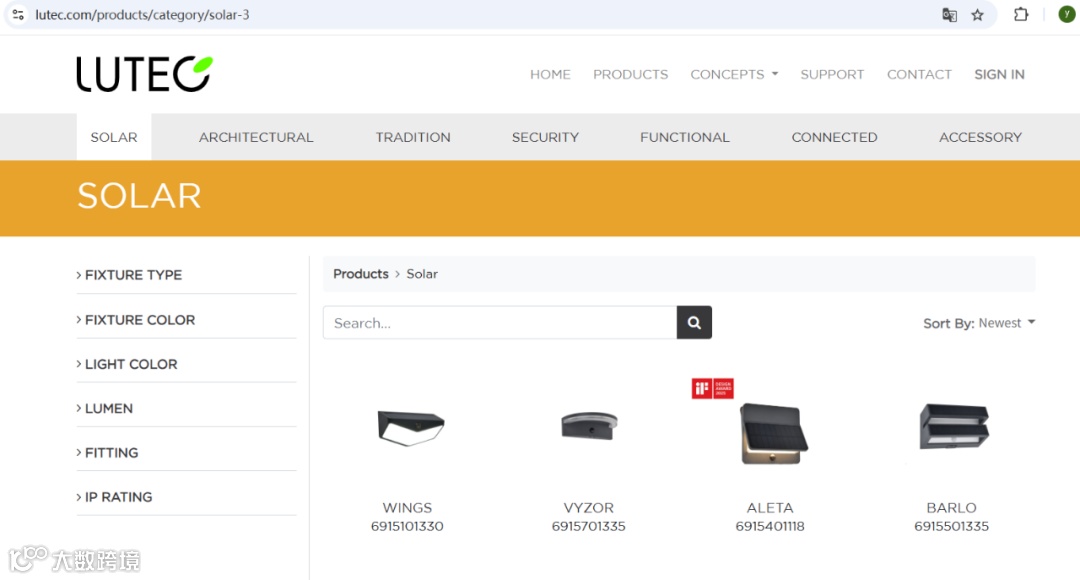1080x580 pixels.
Task: Click the WINGS product image
Action: (x=411, y=426)
